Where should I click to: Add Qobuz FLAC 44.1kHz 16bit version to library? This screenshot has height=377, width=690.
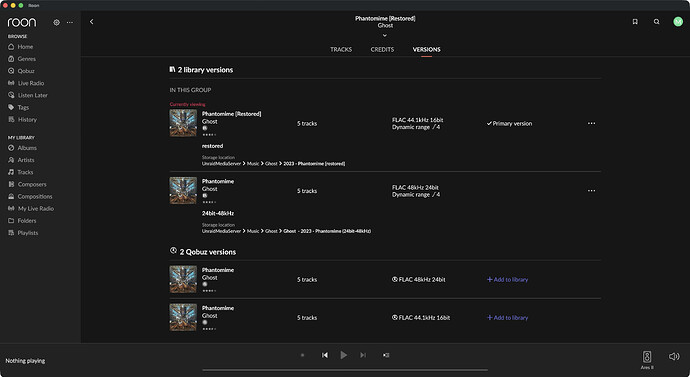(507, 318)
